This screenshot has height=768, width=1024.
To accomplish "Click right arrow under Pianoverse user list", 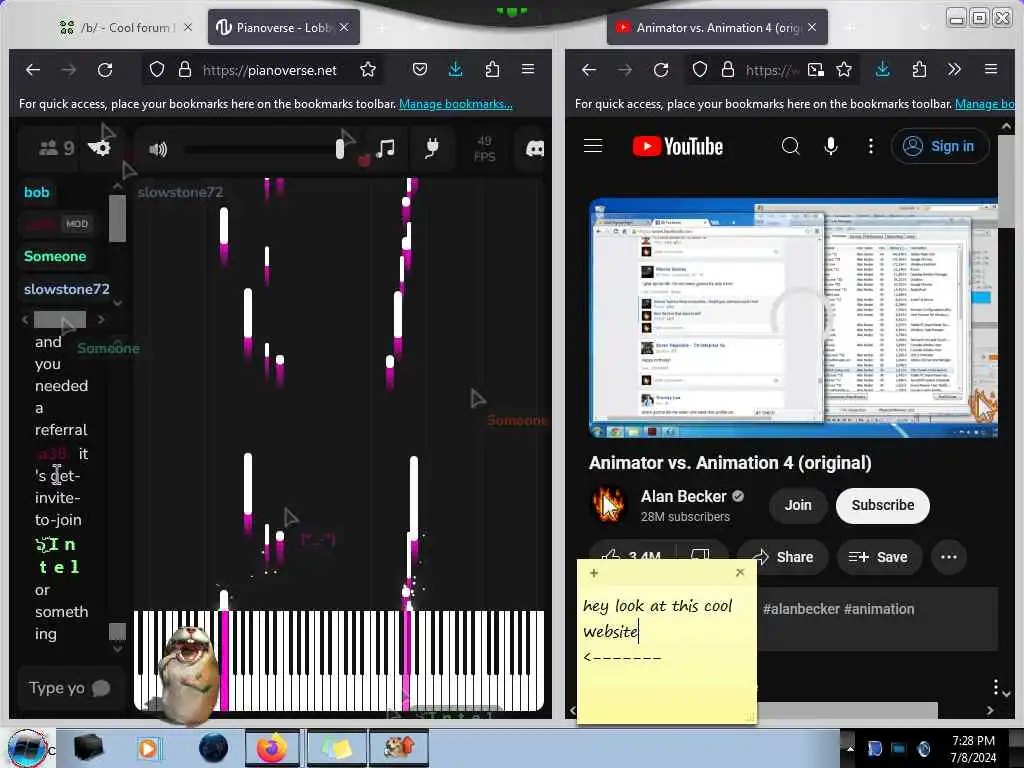I will point(101,319).
